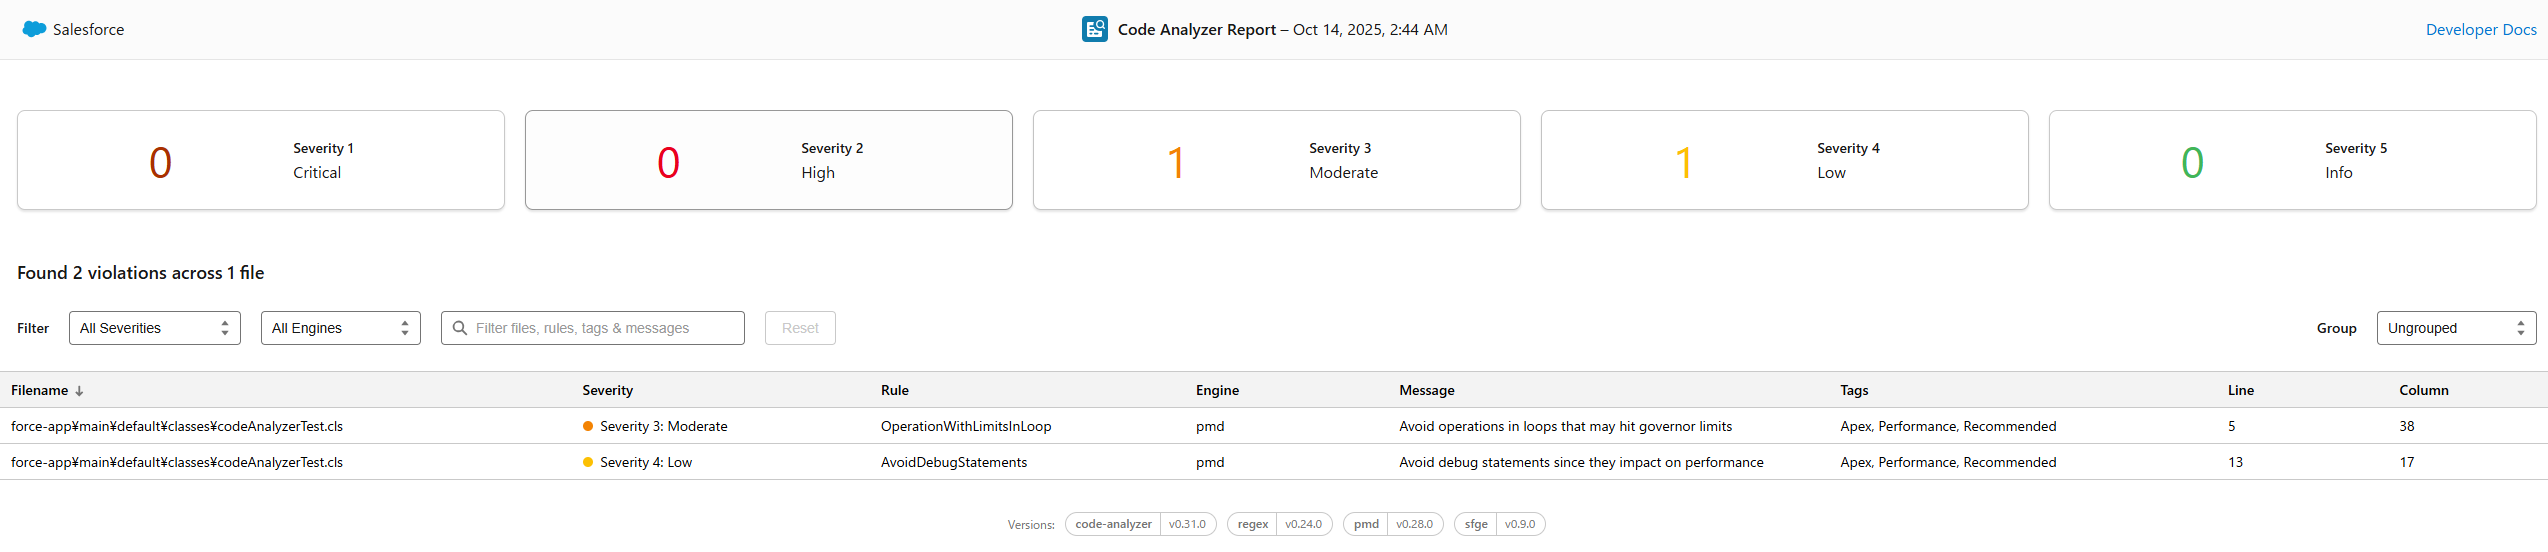Select the Severity 2 High card
This screenshot has height=552, width=2548.
coord(768,160)
